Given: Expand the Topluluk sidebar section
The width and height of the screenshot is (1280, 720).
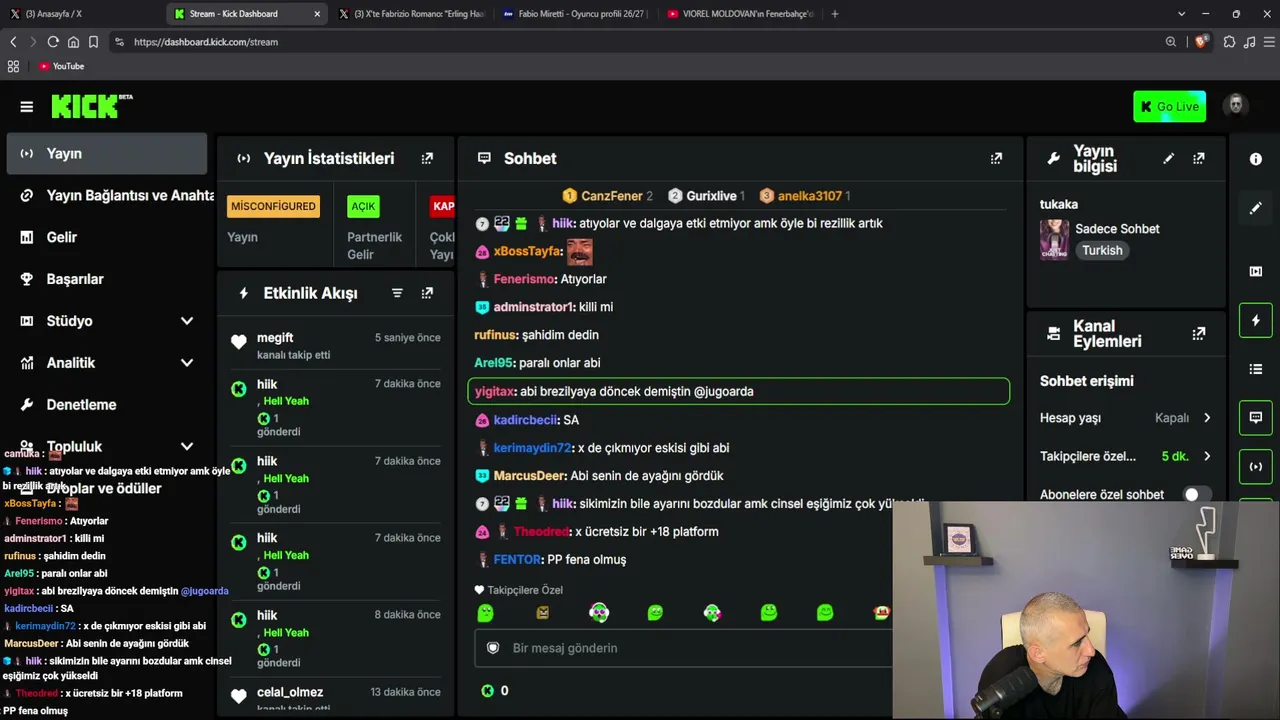Looking at the screenshot, I should coord(186,447).
